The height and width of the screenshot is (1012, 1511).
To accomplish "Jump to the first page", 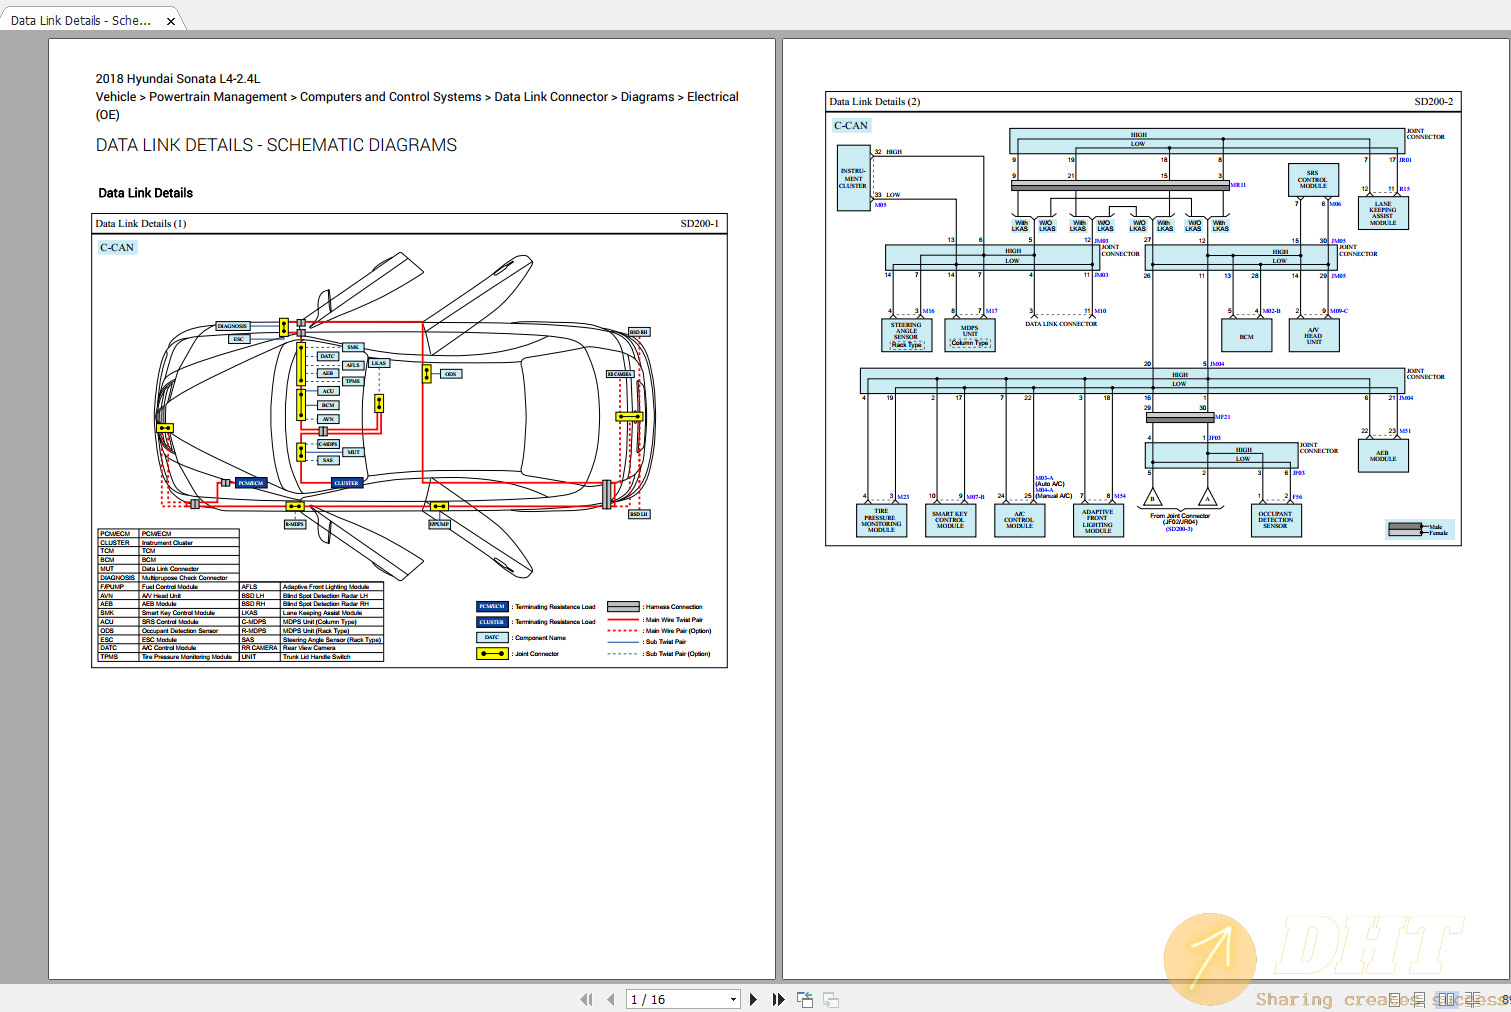I will [x=586, y=999].
